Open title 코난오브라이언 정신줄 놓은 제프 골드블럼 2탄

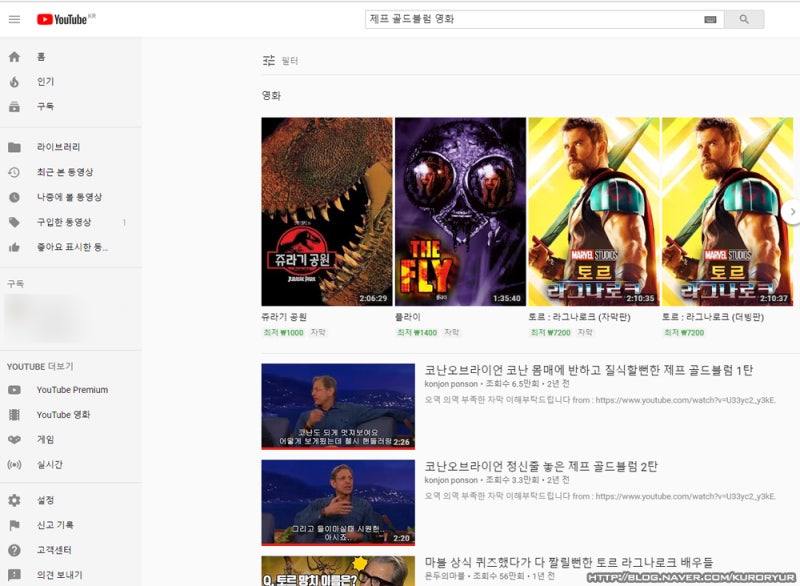pos(541,466)
